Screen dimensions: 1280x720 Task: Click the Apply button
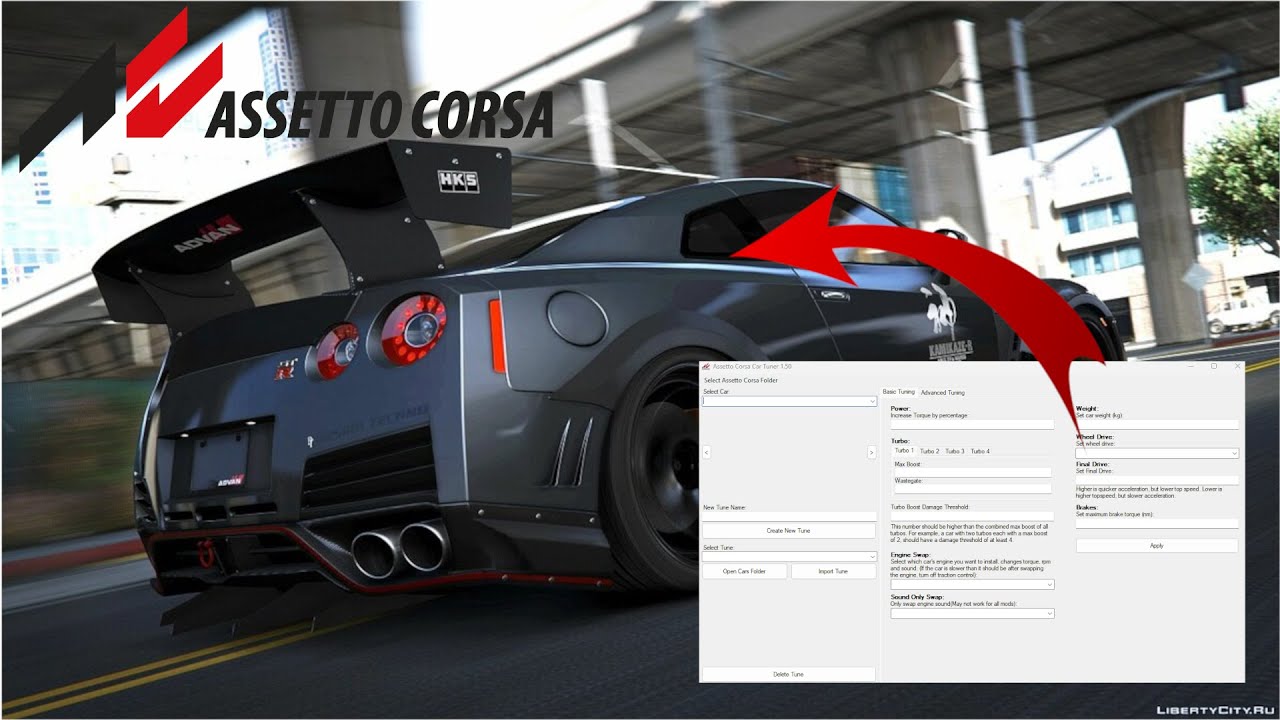1157,546
